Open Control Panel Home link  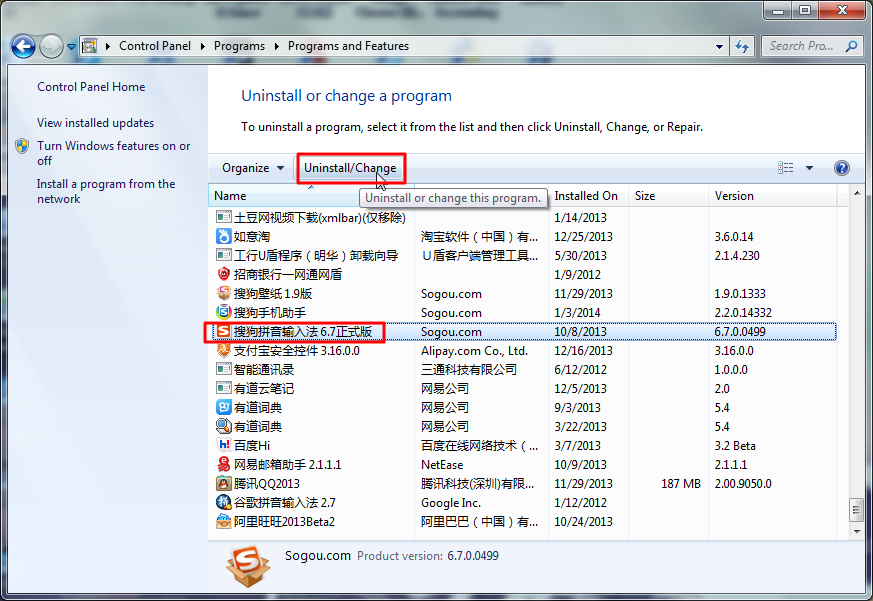(x=91, y=87)
